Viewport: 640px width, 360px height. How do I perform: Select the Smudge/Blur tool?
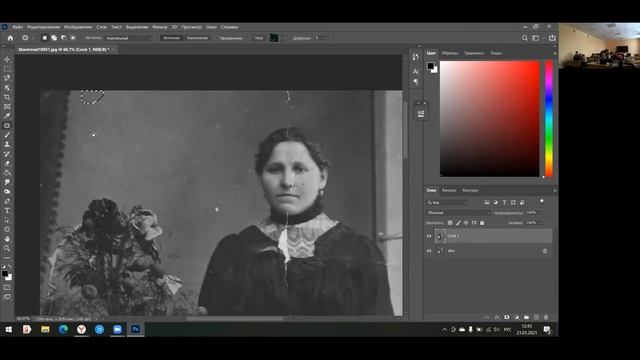pyautogui.click(x=7, y=182)
